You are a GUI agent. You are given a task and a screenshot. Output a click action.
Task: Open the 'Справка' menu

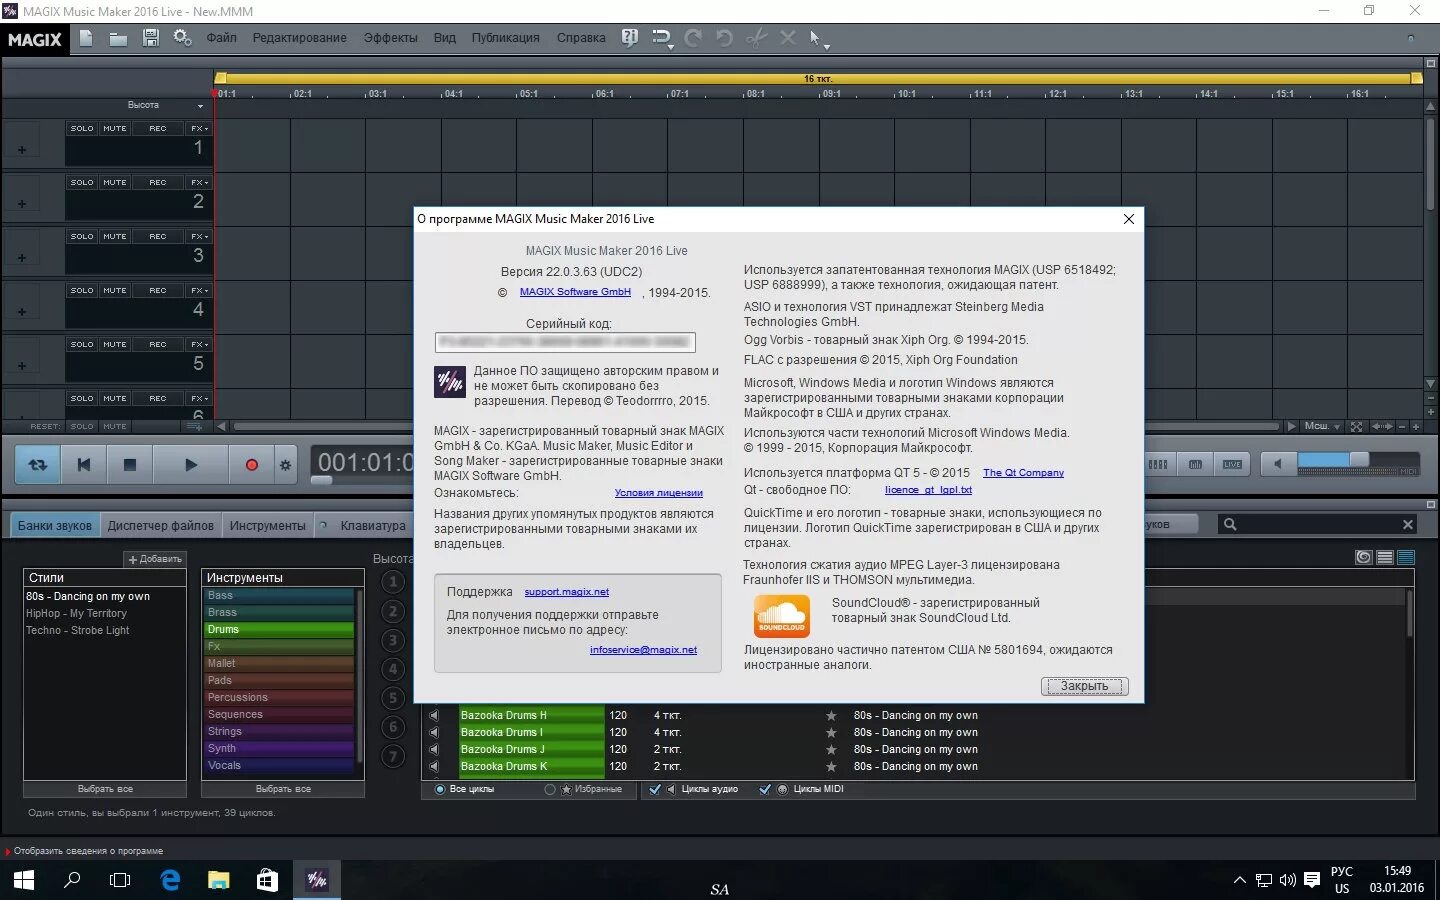click(581, 38)
